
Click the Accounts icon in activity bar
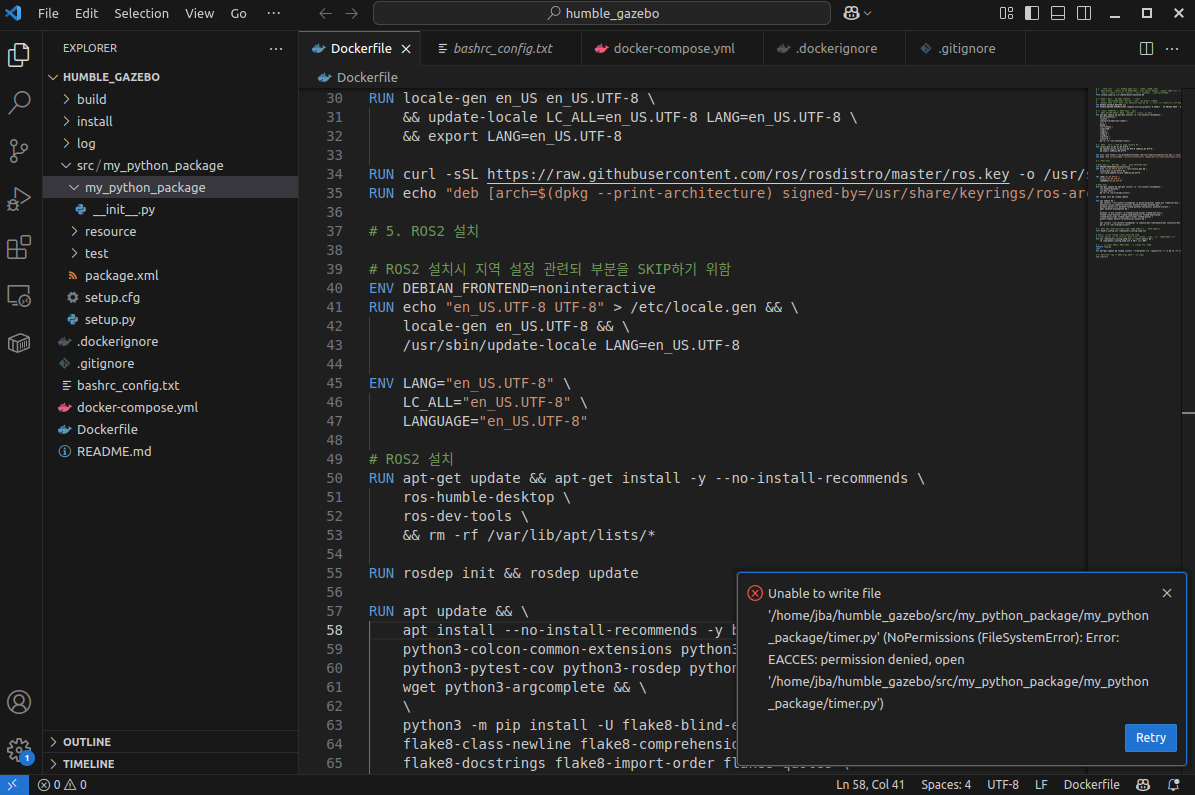[x=19, y=702]
